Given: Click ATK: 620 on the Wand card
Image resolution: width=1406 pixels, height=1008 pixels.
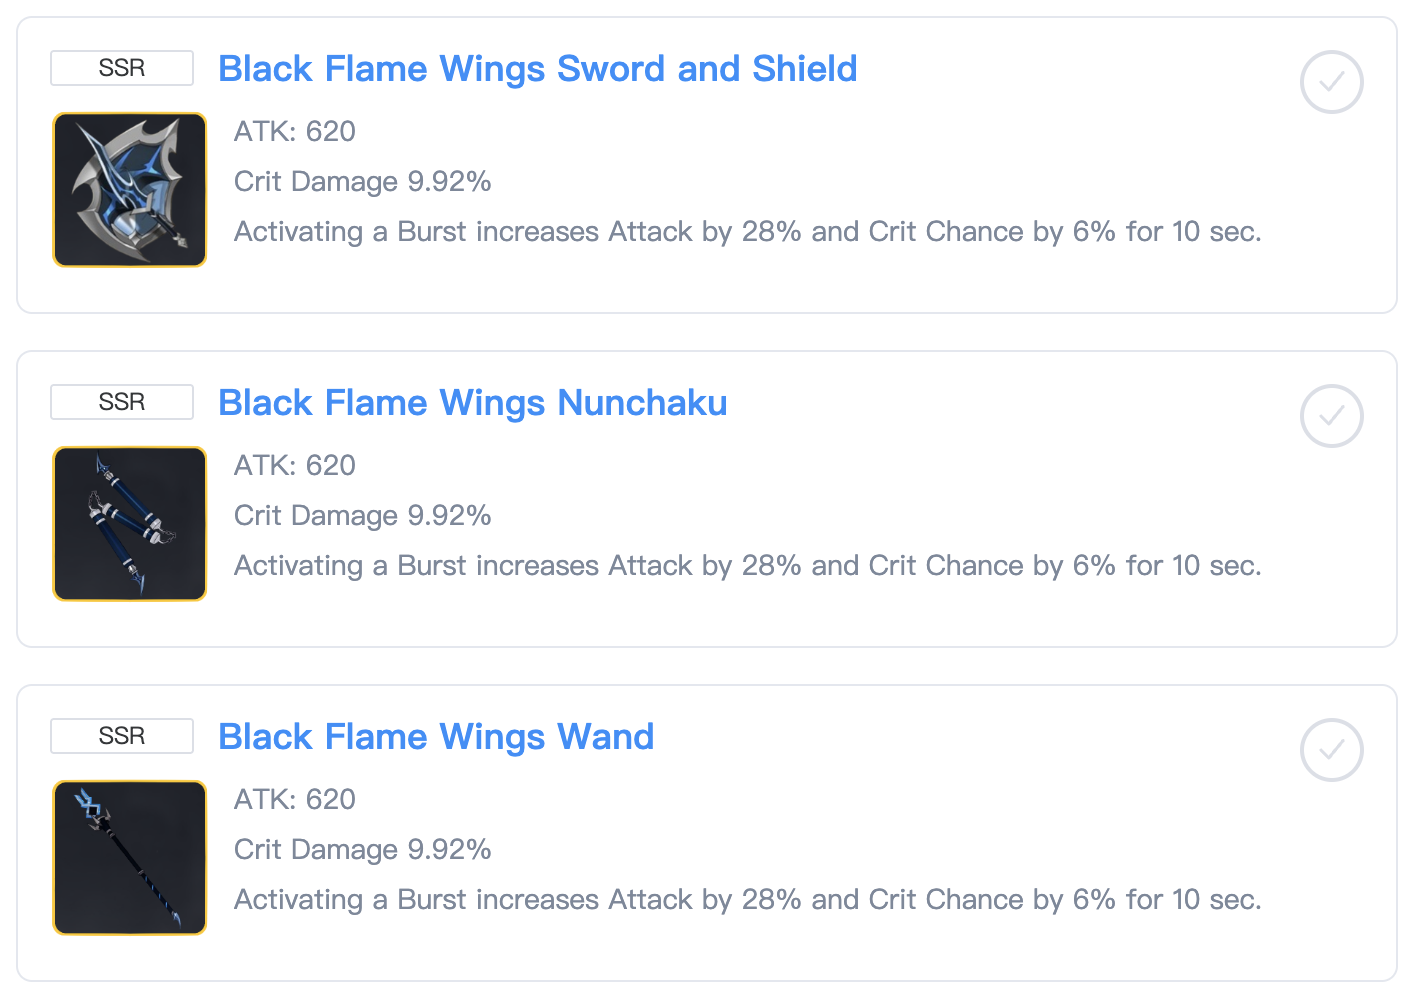Looking at the screenshot, I should (x=295, y=799).
